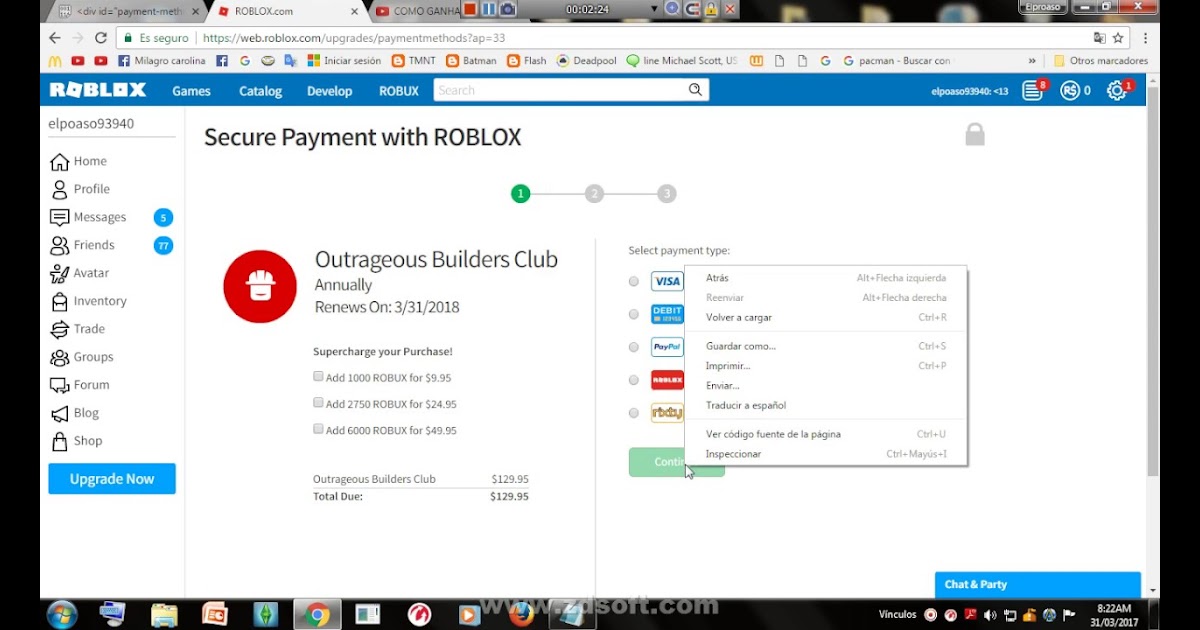Open the Chat & Party bar
This screenshot has height=630, width=1200.
coord(1037,584)
